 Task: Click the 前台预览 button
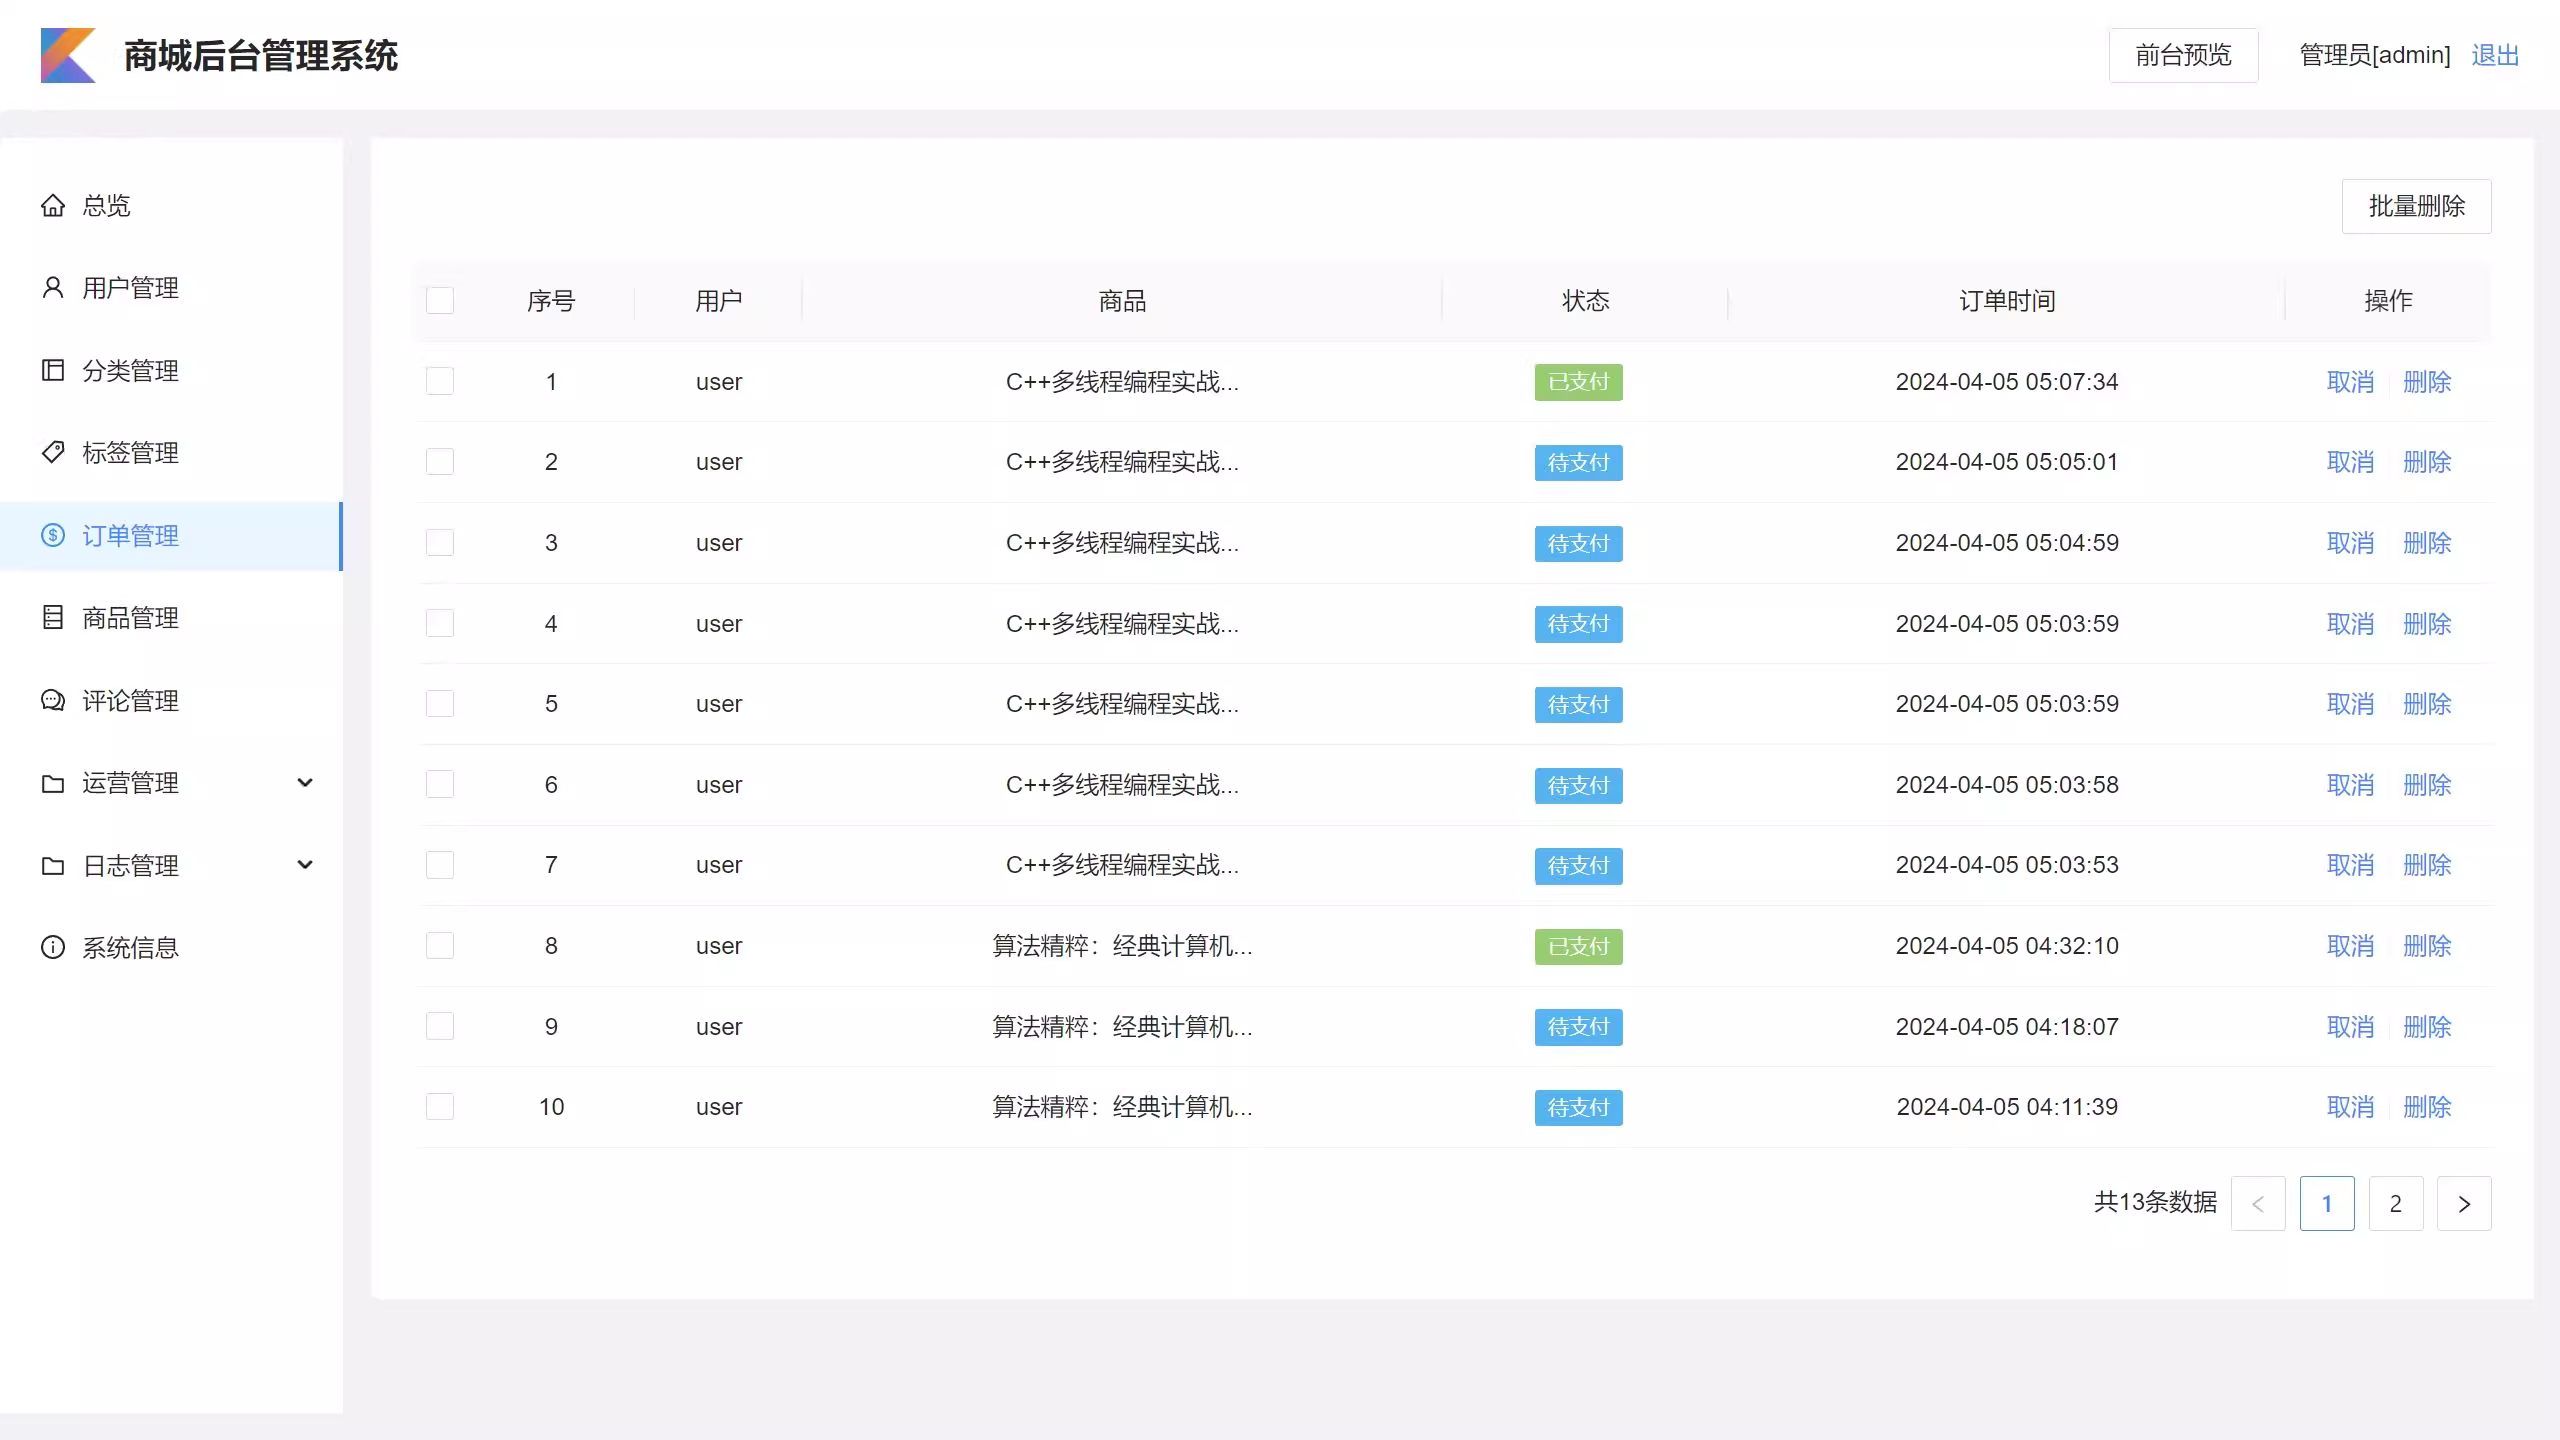pos(2183,55)
